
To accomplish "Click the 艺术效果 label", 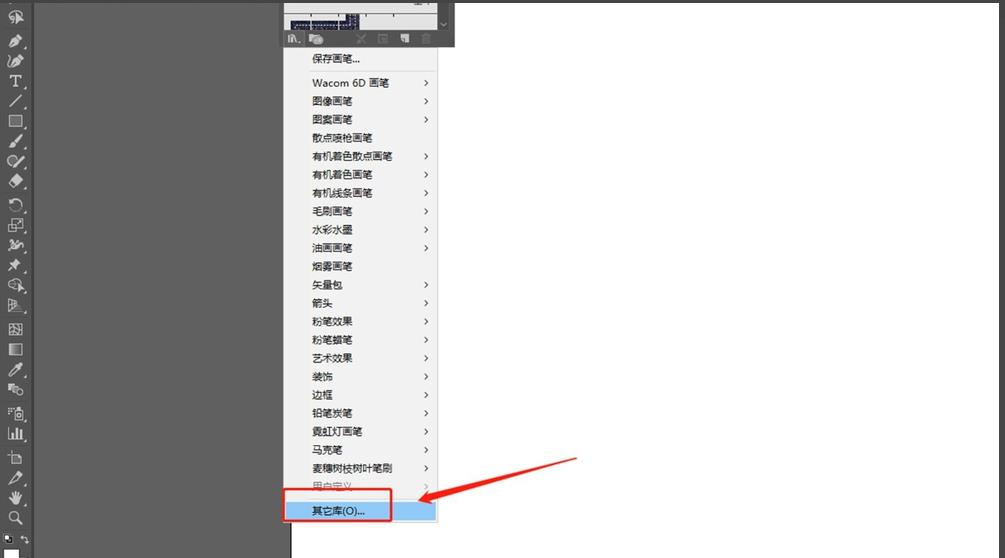I will click(332, 358).
